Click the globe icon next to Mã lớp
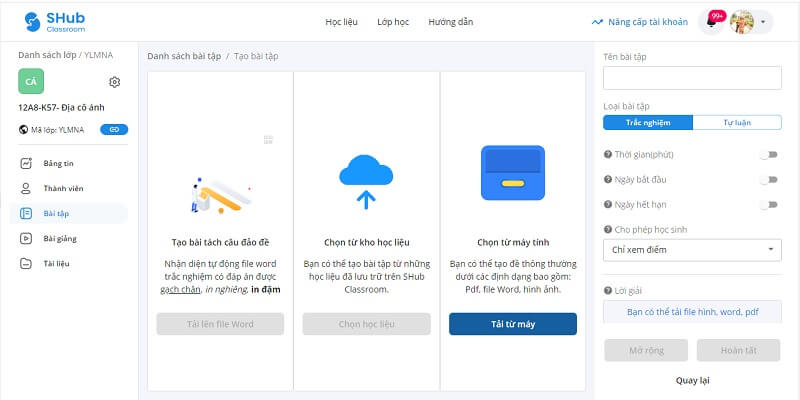This screenshot has width=800, height=400. tap(23, 130)
